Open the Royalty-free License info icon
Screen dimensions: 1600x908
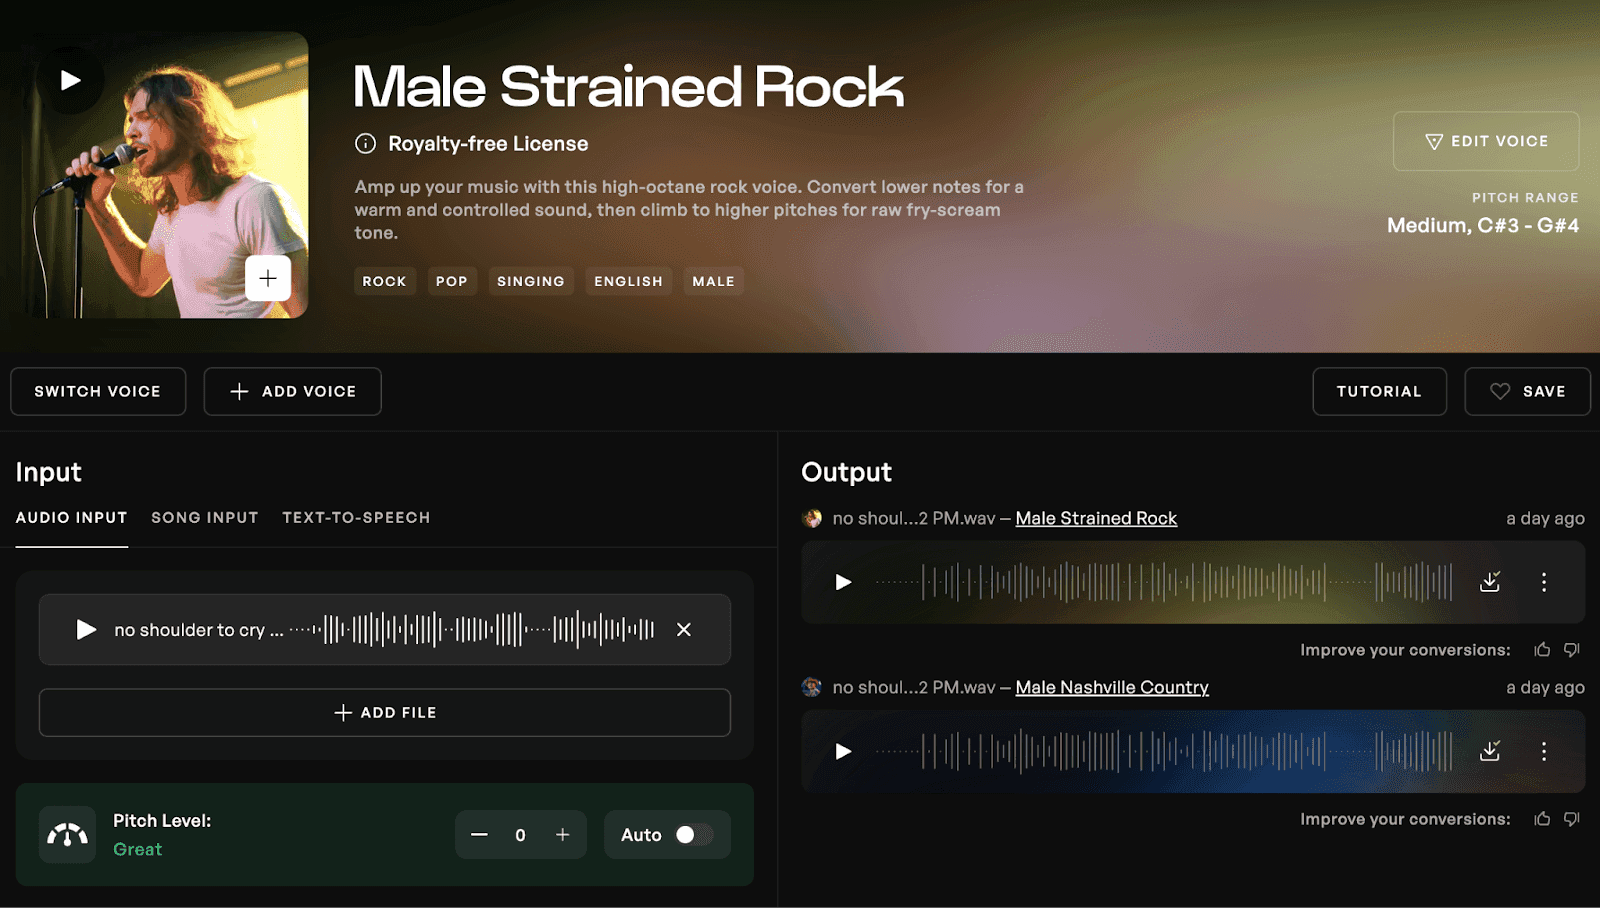pyautogui.click(x=365, y=143)
